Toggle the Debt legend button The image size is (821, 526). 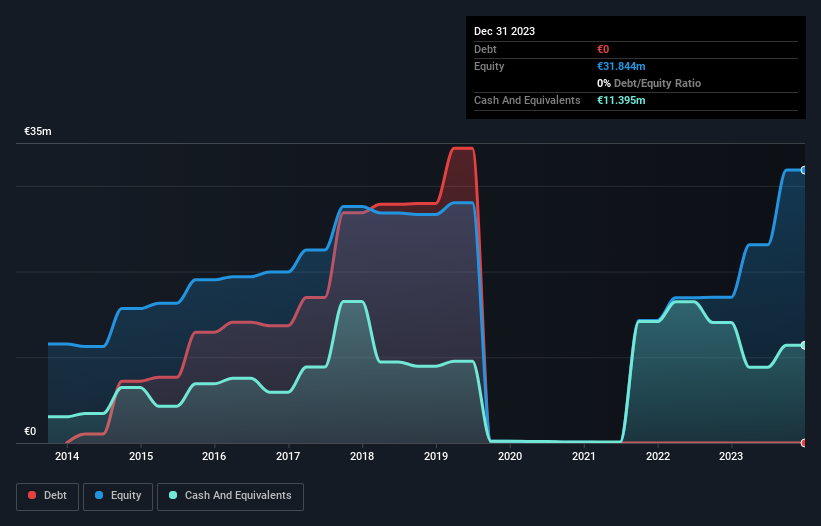coord(48,496)
